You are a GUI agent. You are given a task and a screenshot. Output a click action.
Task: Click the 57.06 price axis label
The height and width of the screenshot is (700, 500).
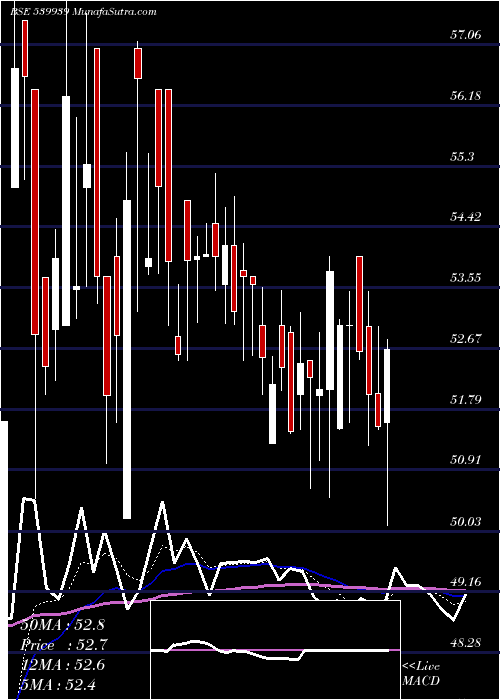[x=466, y=34]
